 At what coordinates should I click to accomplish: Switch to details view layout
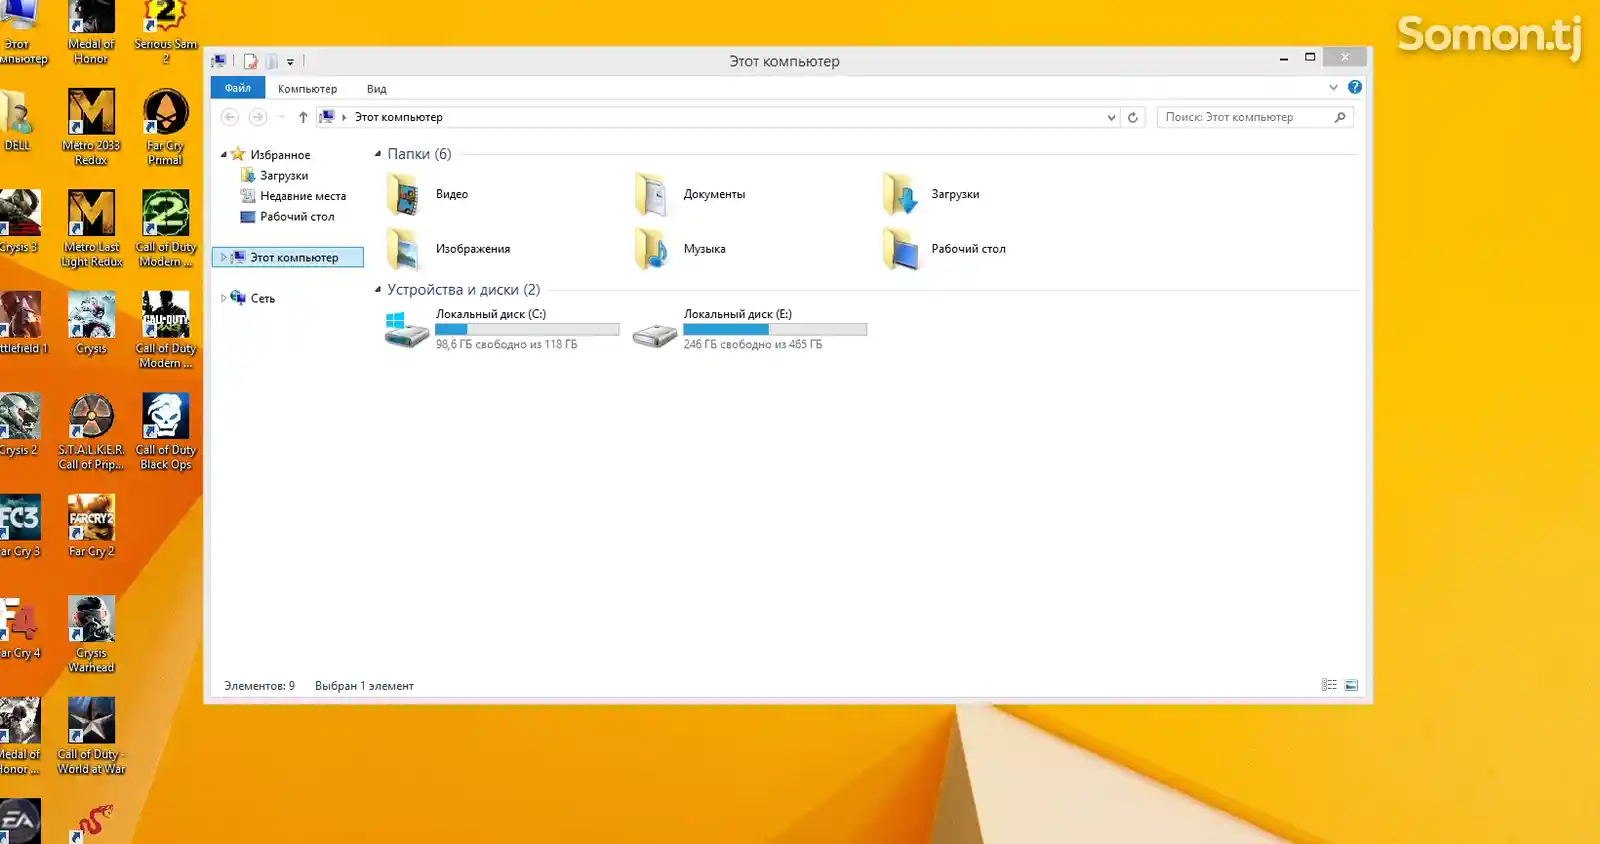[x=1329, y=685]
